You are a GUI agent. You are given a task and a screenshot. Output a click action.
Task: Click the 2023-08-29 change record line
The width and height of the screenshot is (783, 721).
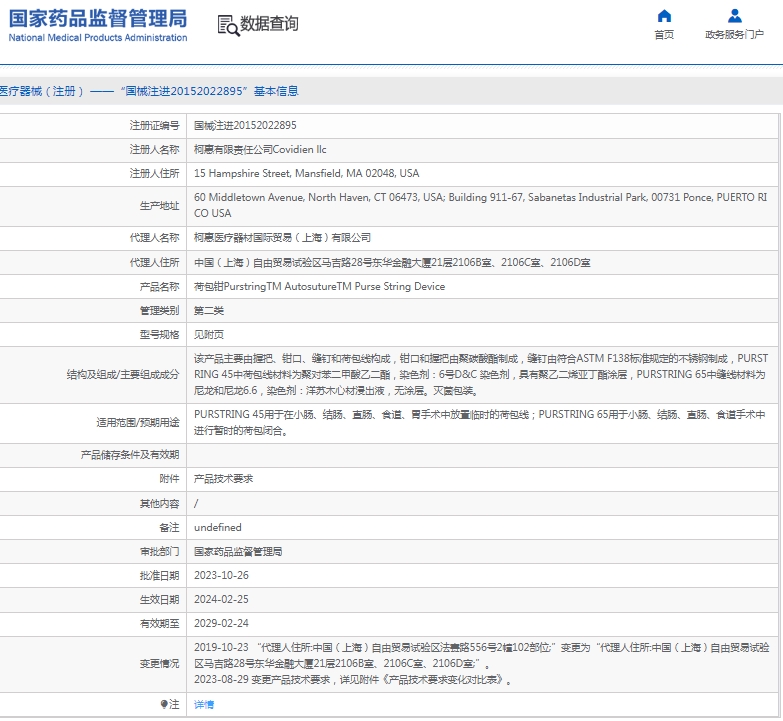(353, 680)
